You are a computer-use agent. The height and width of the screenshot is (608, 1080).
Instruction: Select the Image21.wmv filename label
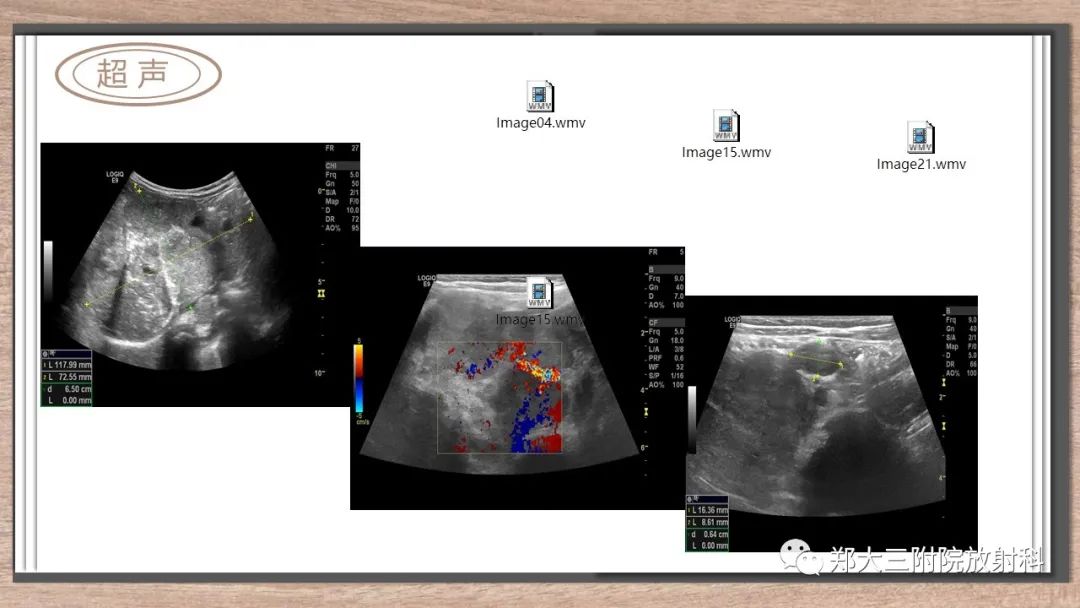pyautogui.click(x=921, y=164)
